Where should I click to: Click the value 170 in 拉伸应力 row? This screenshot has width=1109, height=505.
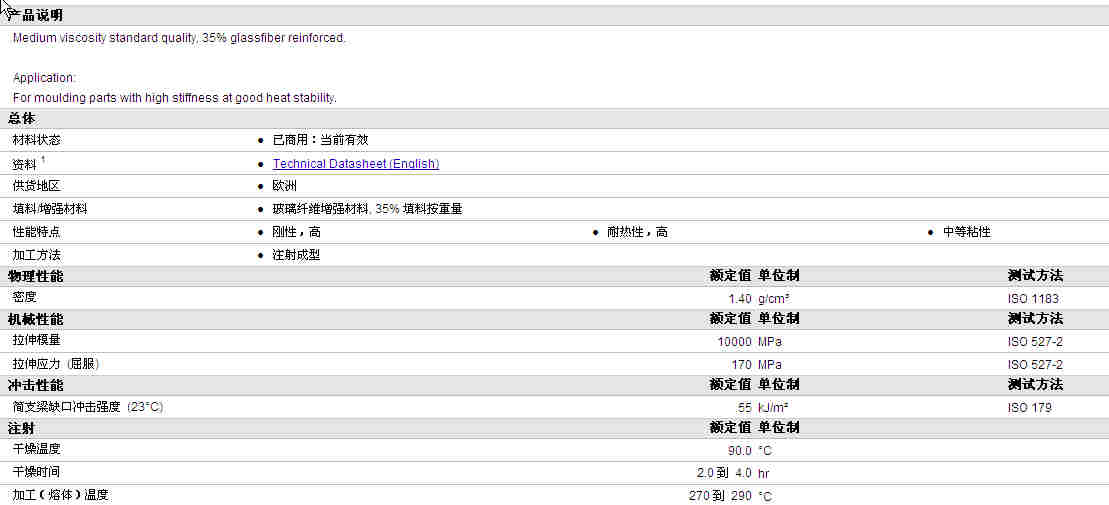[742, 365]
